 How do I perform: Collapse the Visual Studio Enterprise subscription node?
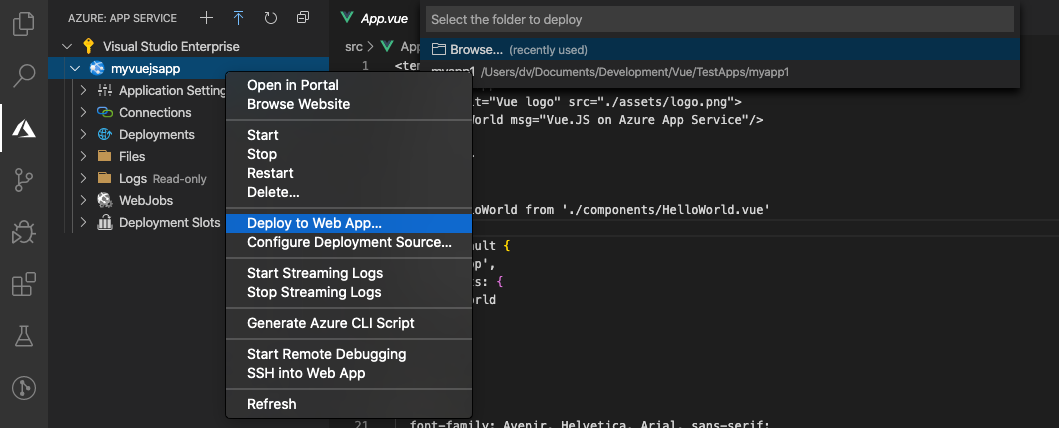point(66,47)
